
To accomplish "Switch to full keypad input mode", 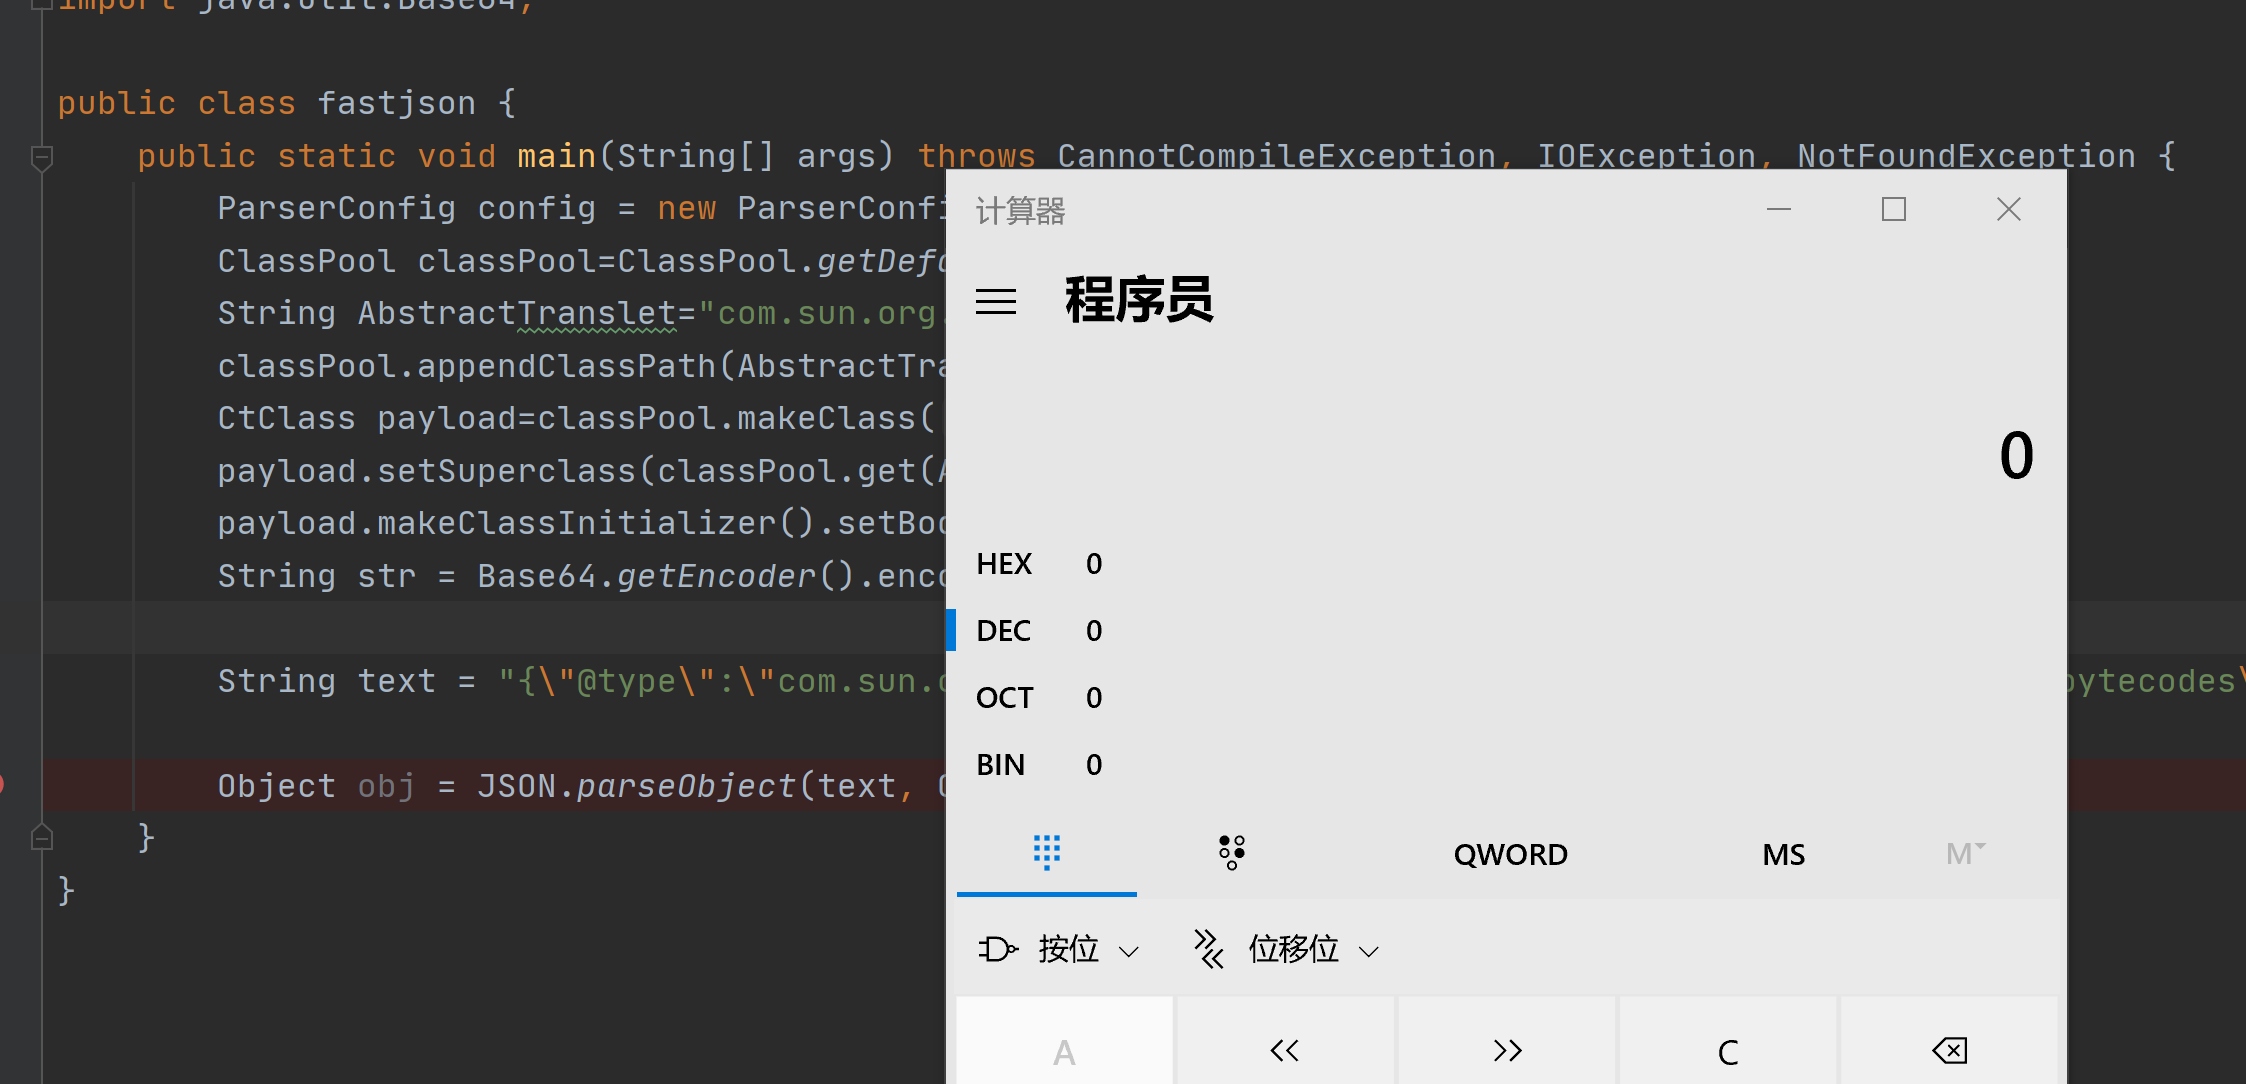I will point(1046,853).
